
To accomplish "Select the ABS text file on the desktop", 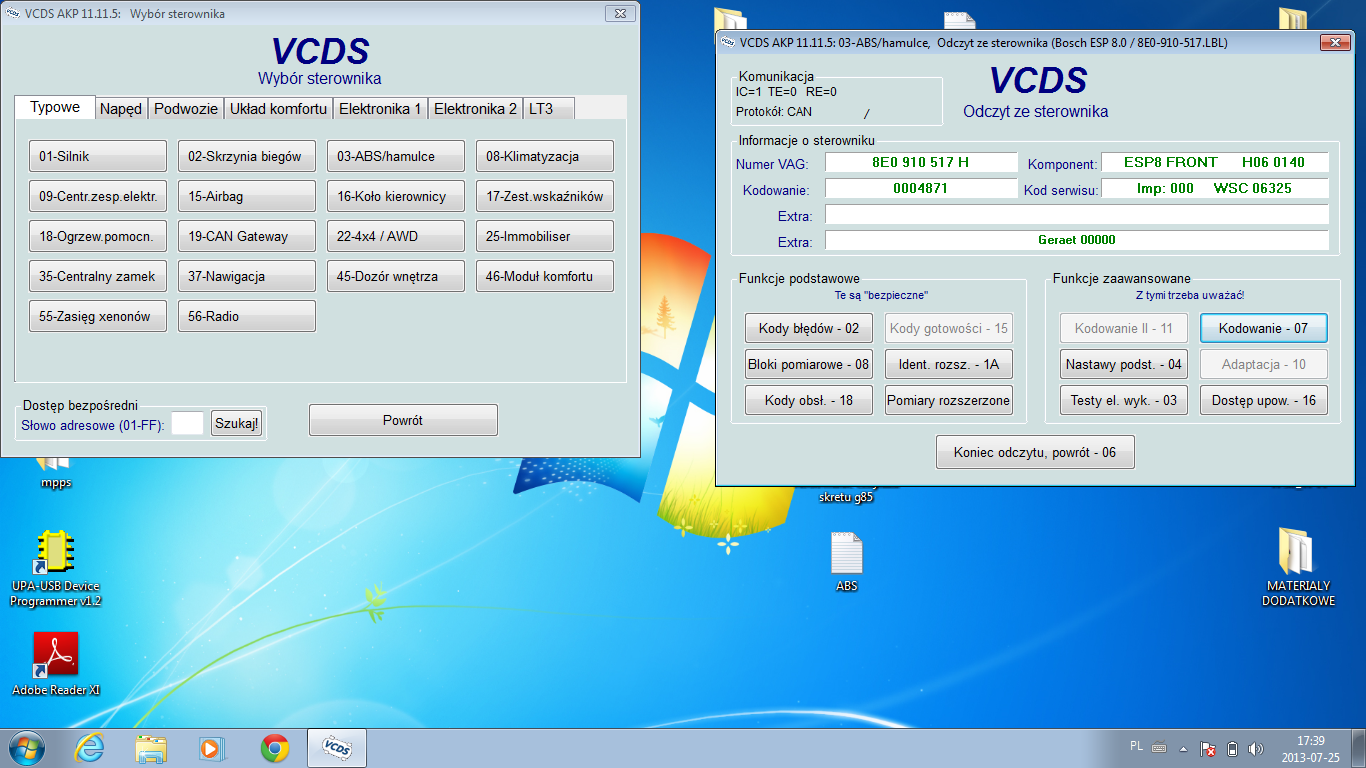I will pyautogui.click(x=846, y=562).
